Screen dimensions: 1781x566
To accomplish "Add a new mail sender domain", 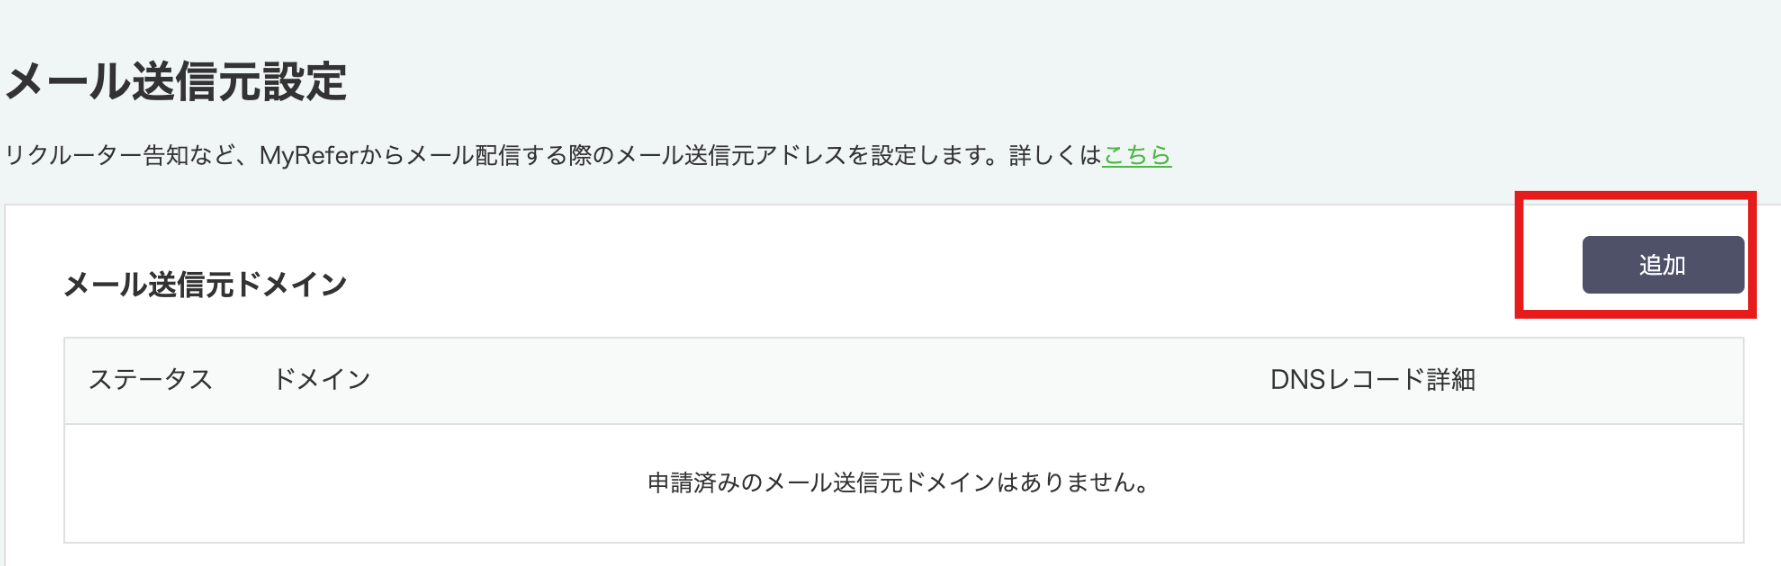I will click(1662, 265).
